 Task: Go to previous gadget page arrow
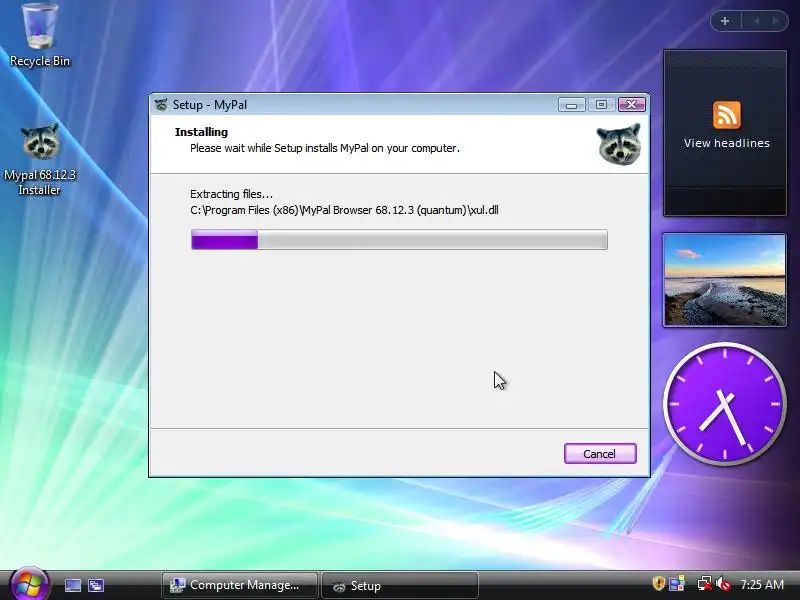click(x=757, y=21)
